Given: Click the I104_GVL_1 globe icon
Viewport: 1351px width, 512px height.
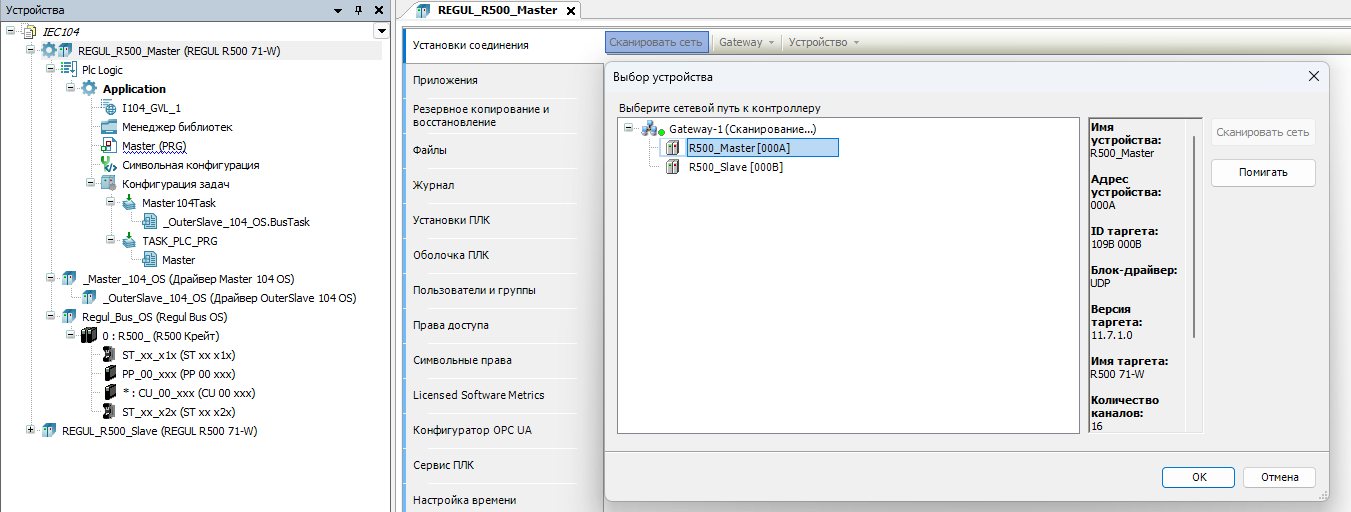Looking at the screenshot, I should pyautogui.click(x=109, y=108).
